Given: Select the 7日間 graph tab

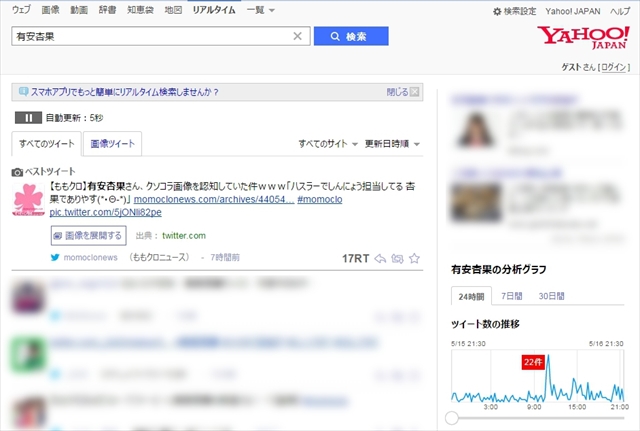Looking at the screenshot, I should tap(512, 296).
